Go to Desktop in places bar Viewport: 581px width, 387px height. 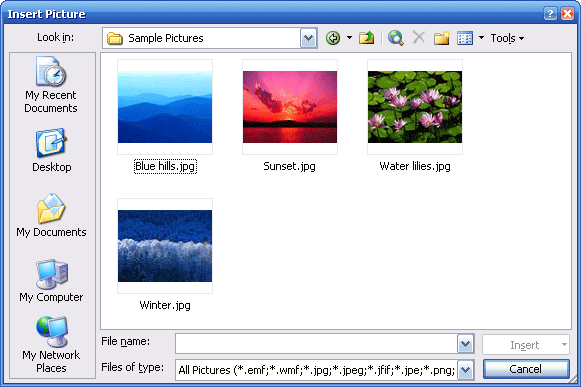click(52, 151)
